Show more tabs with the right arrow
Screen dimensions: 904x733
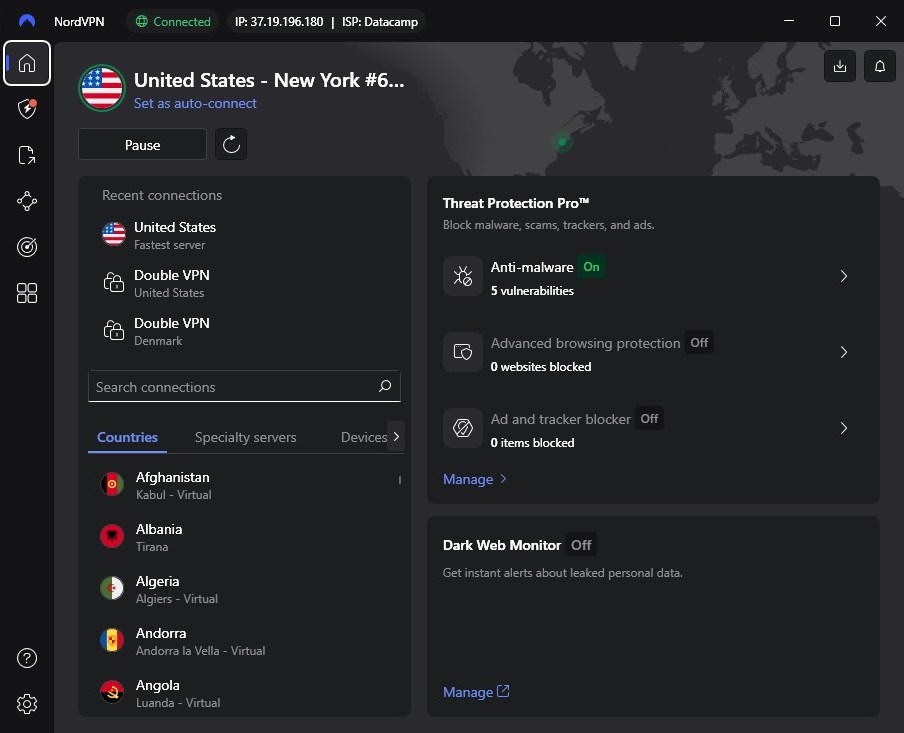point(396,437)
